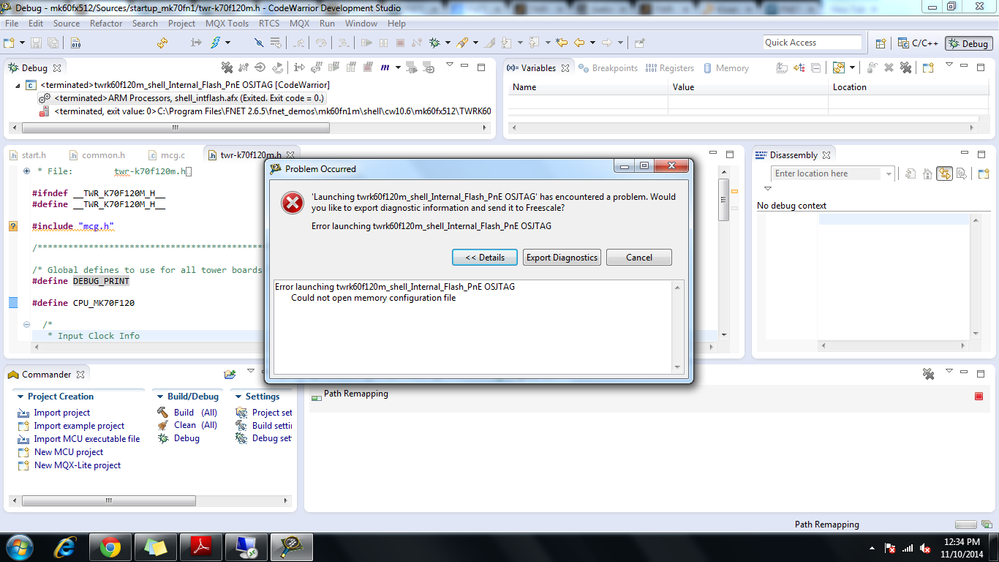999x562 pixels.
Task: Click the Enter location here field
Action: [x=828, y=173]
